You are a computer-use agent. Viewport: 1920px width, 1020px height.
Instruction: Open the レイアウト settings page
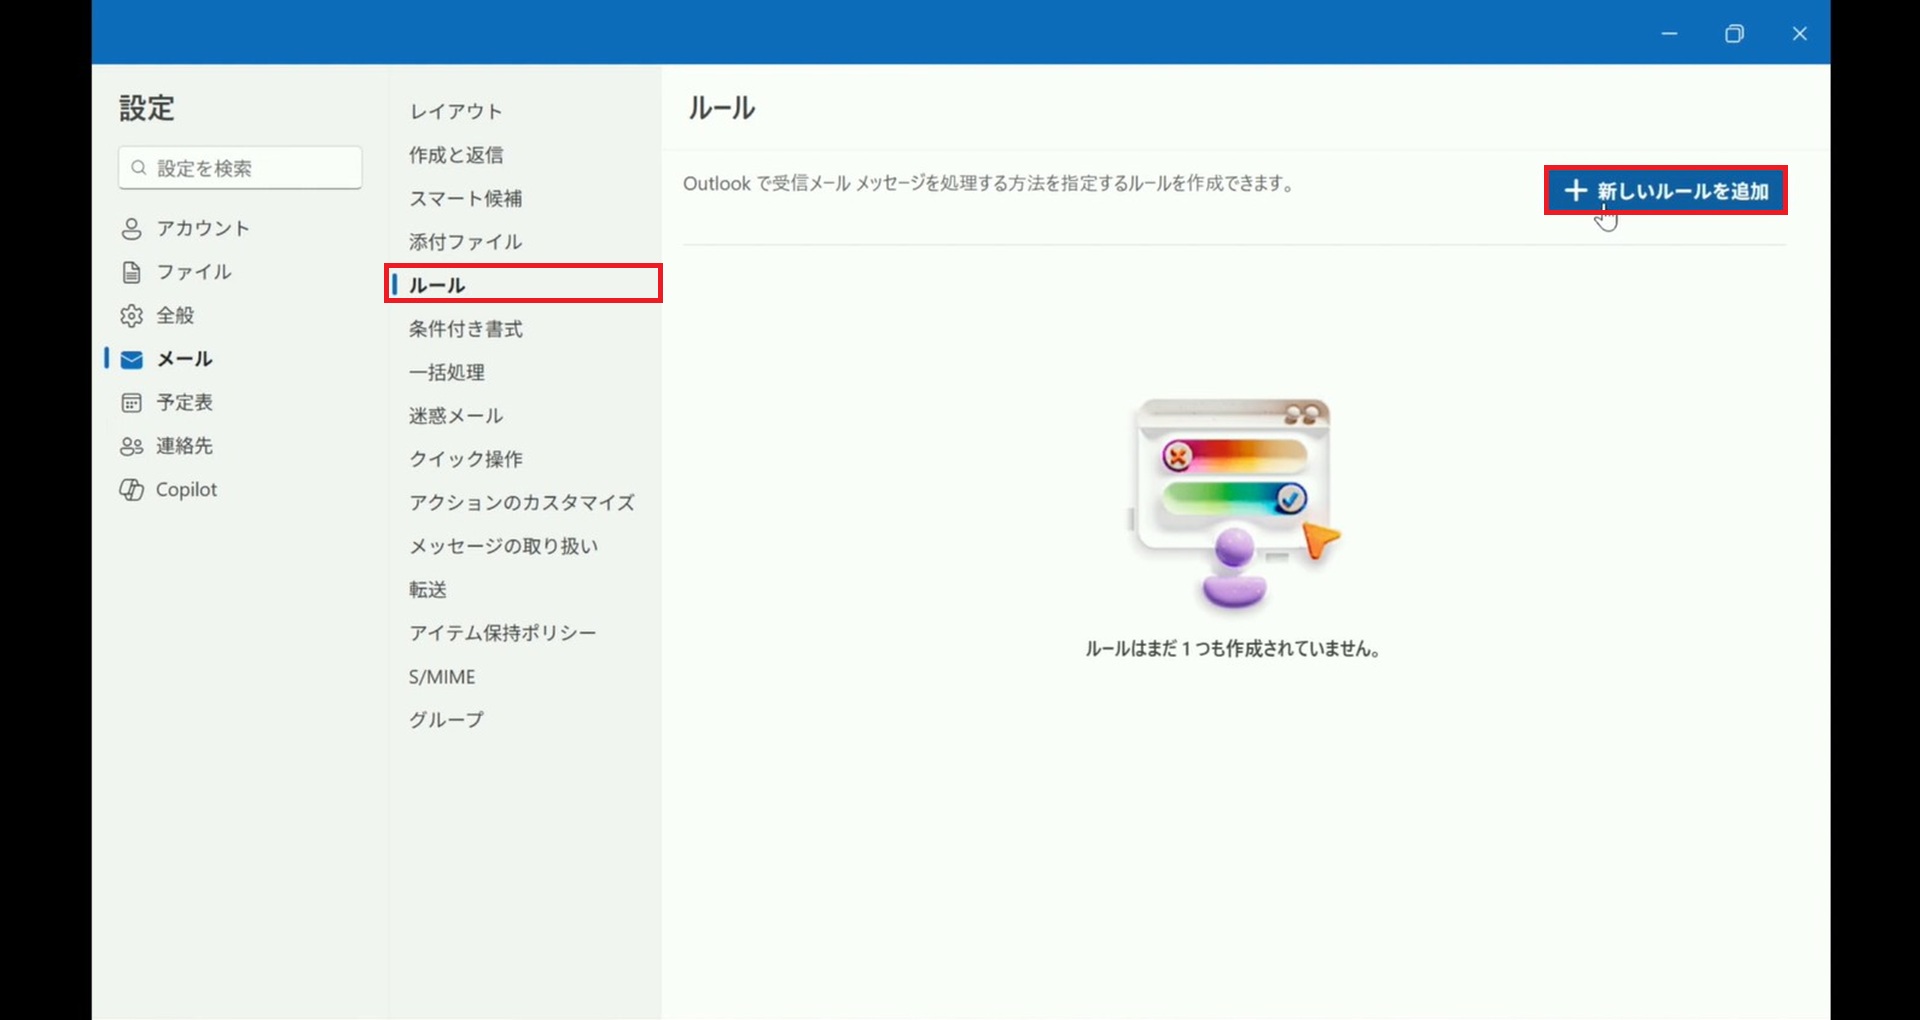(455, 111)
